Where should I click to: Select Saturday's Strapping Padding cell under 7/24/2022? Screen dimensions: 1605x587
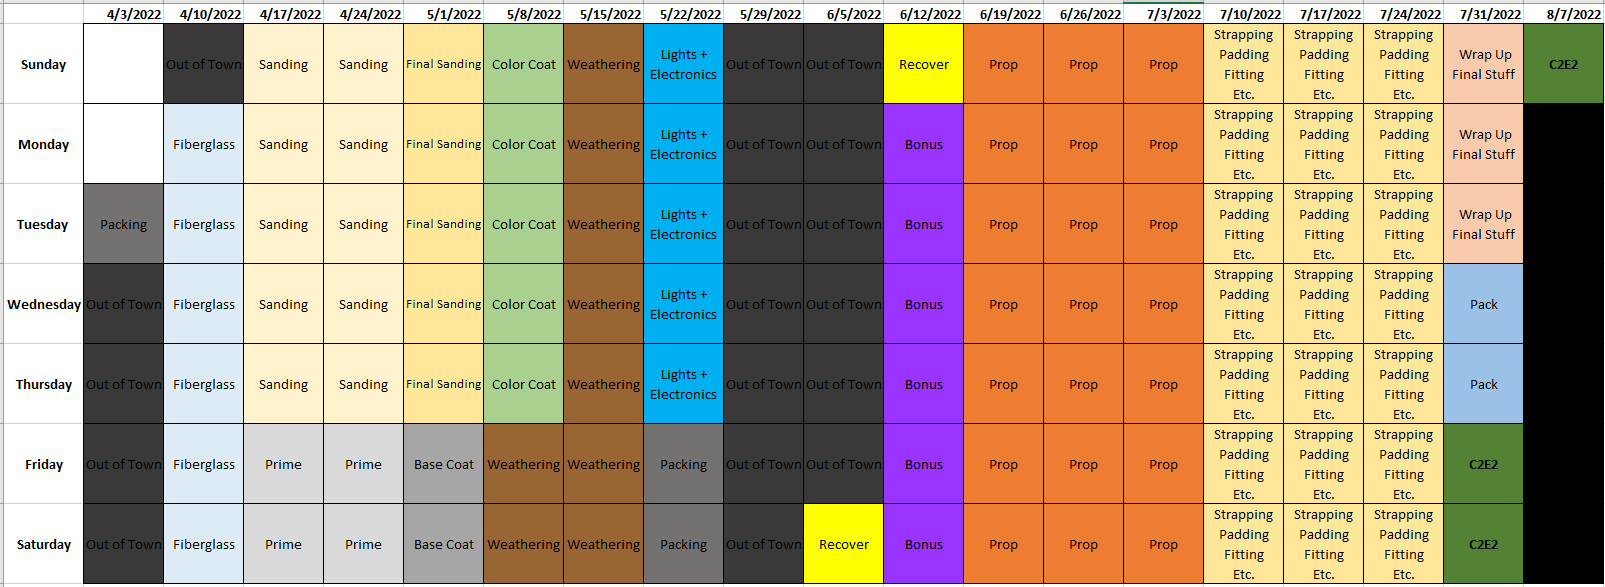[x=1403, y=544]
